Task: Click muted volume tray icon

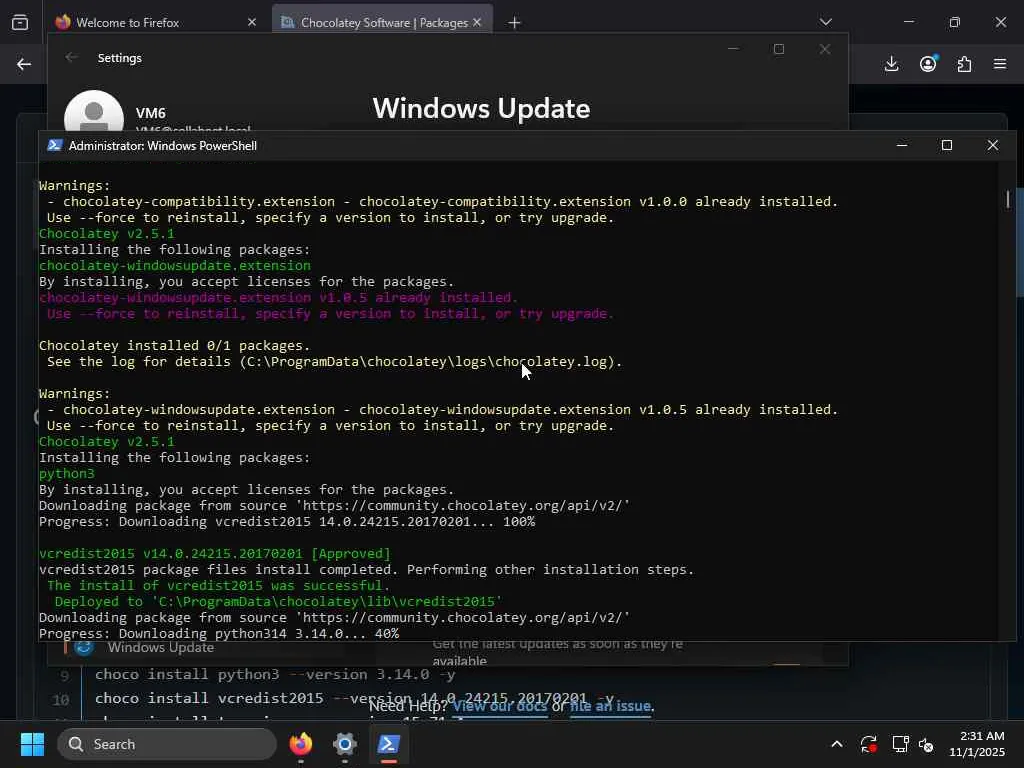Action: [x=926, y=744]
